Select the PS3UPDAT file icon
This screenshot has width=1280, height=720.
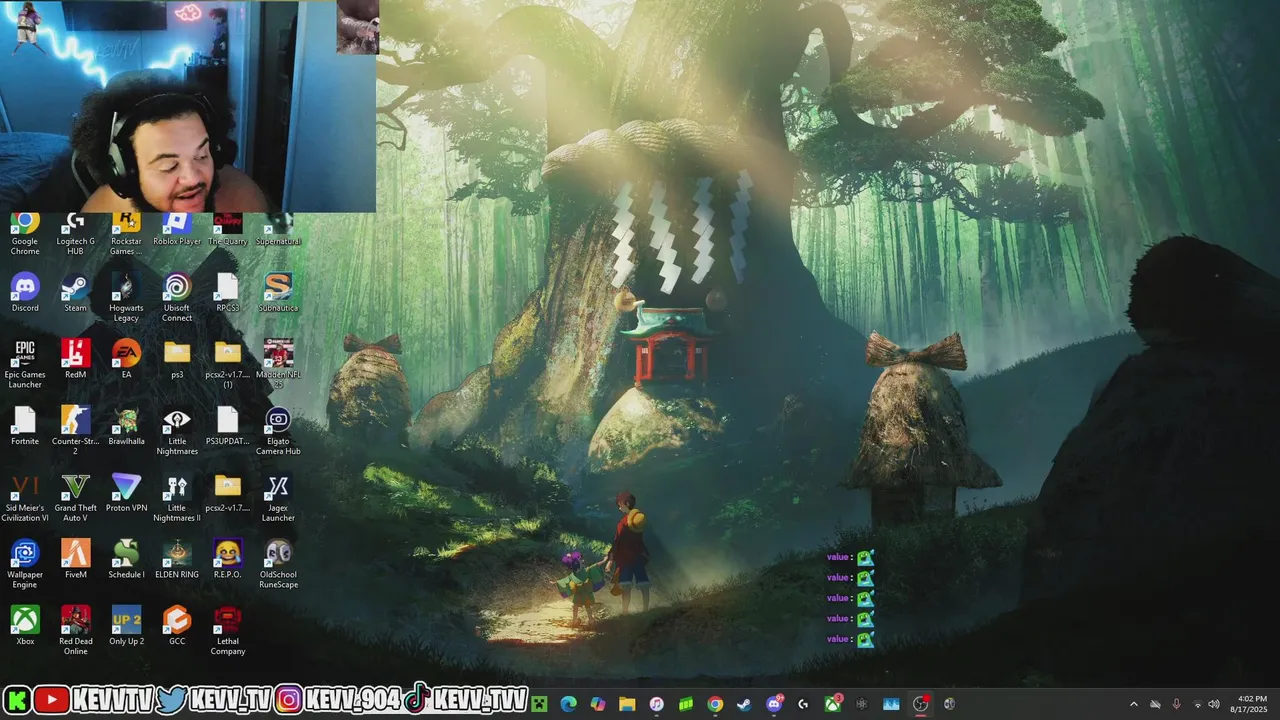click(228, 426)
